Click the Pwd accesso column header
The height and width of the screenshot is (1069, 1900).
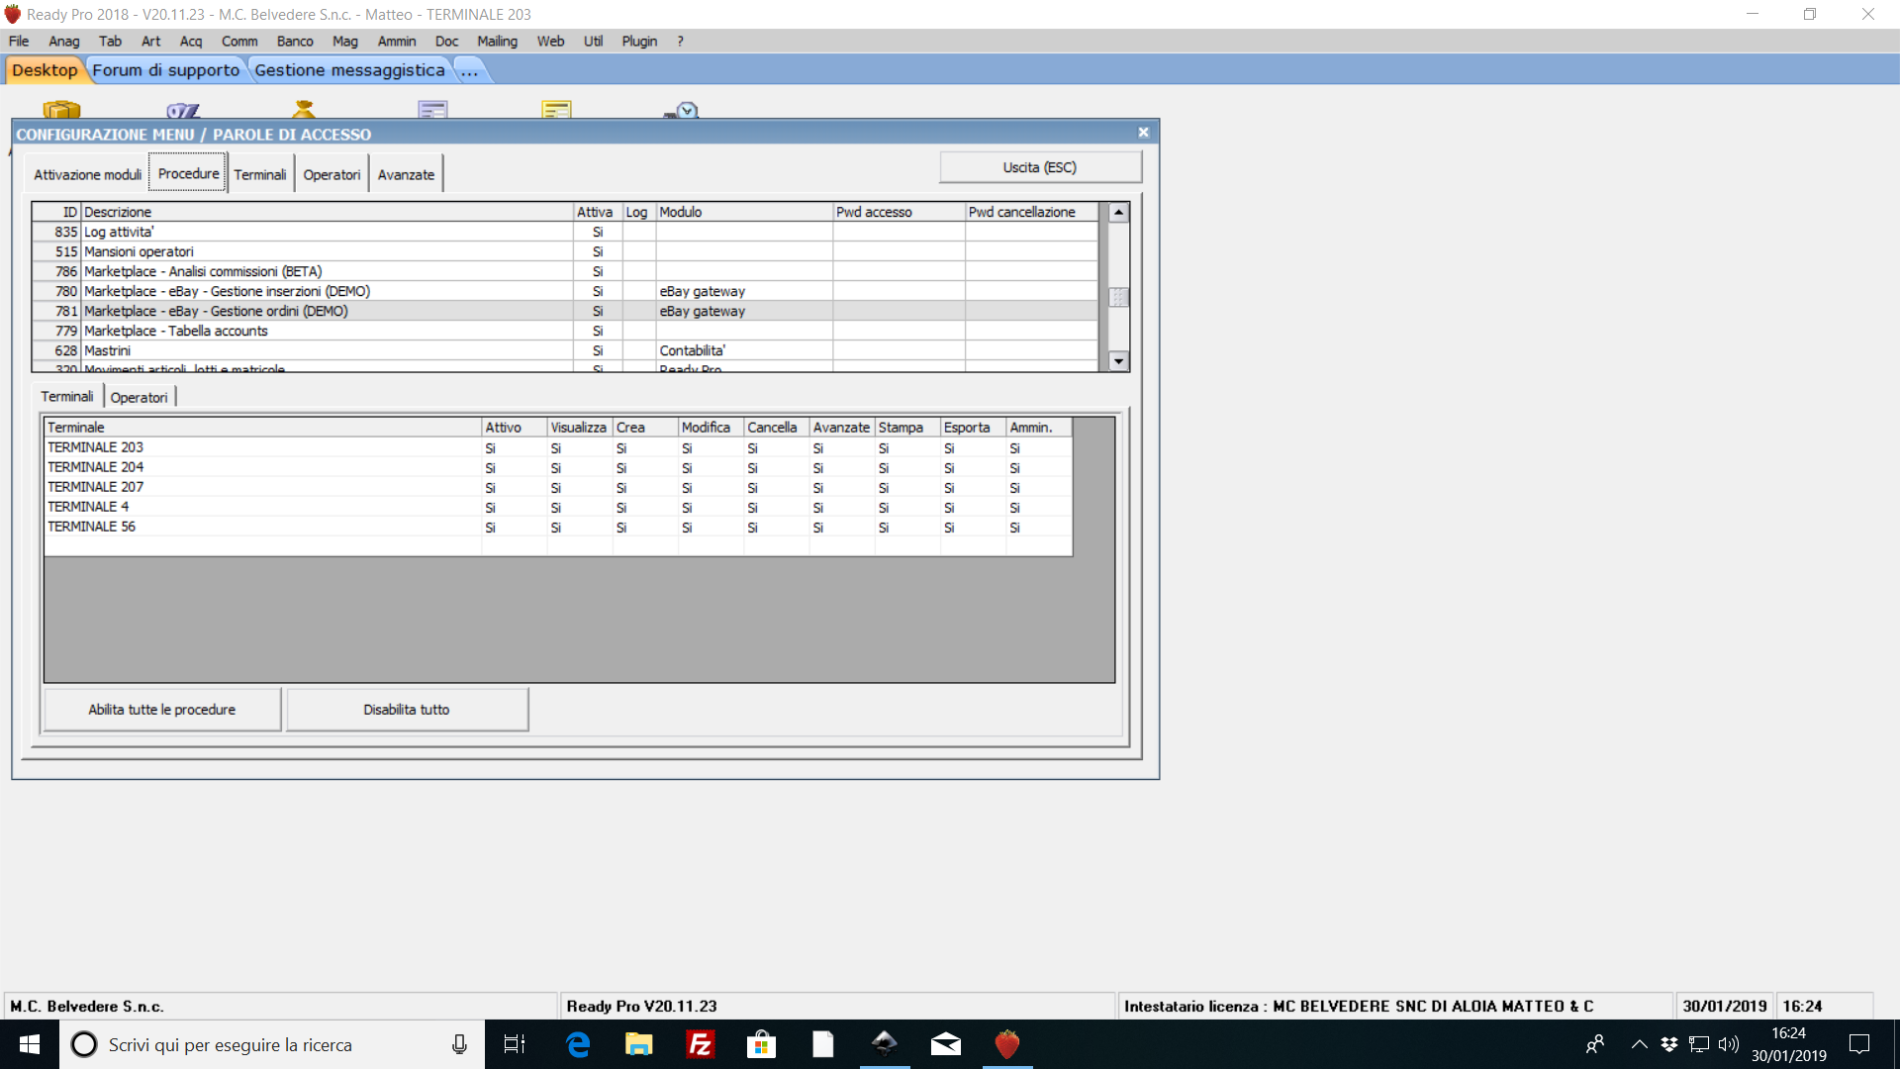point(898,212)
